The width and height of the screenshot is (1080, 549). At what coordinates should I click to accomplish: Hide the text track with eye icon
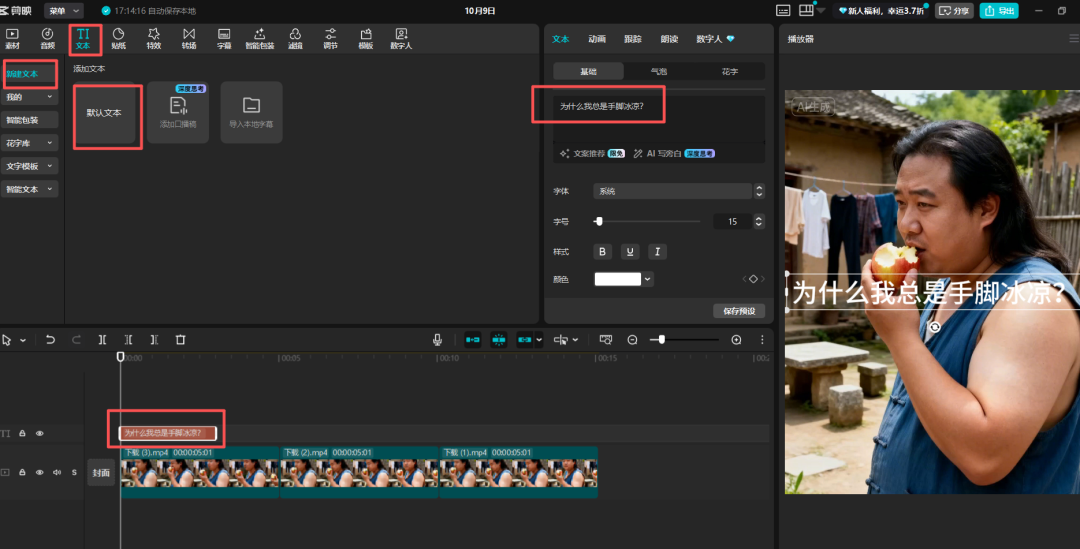click(40, 433)
